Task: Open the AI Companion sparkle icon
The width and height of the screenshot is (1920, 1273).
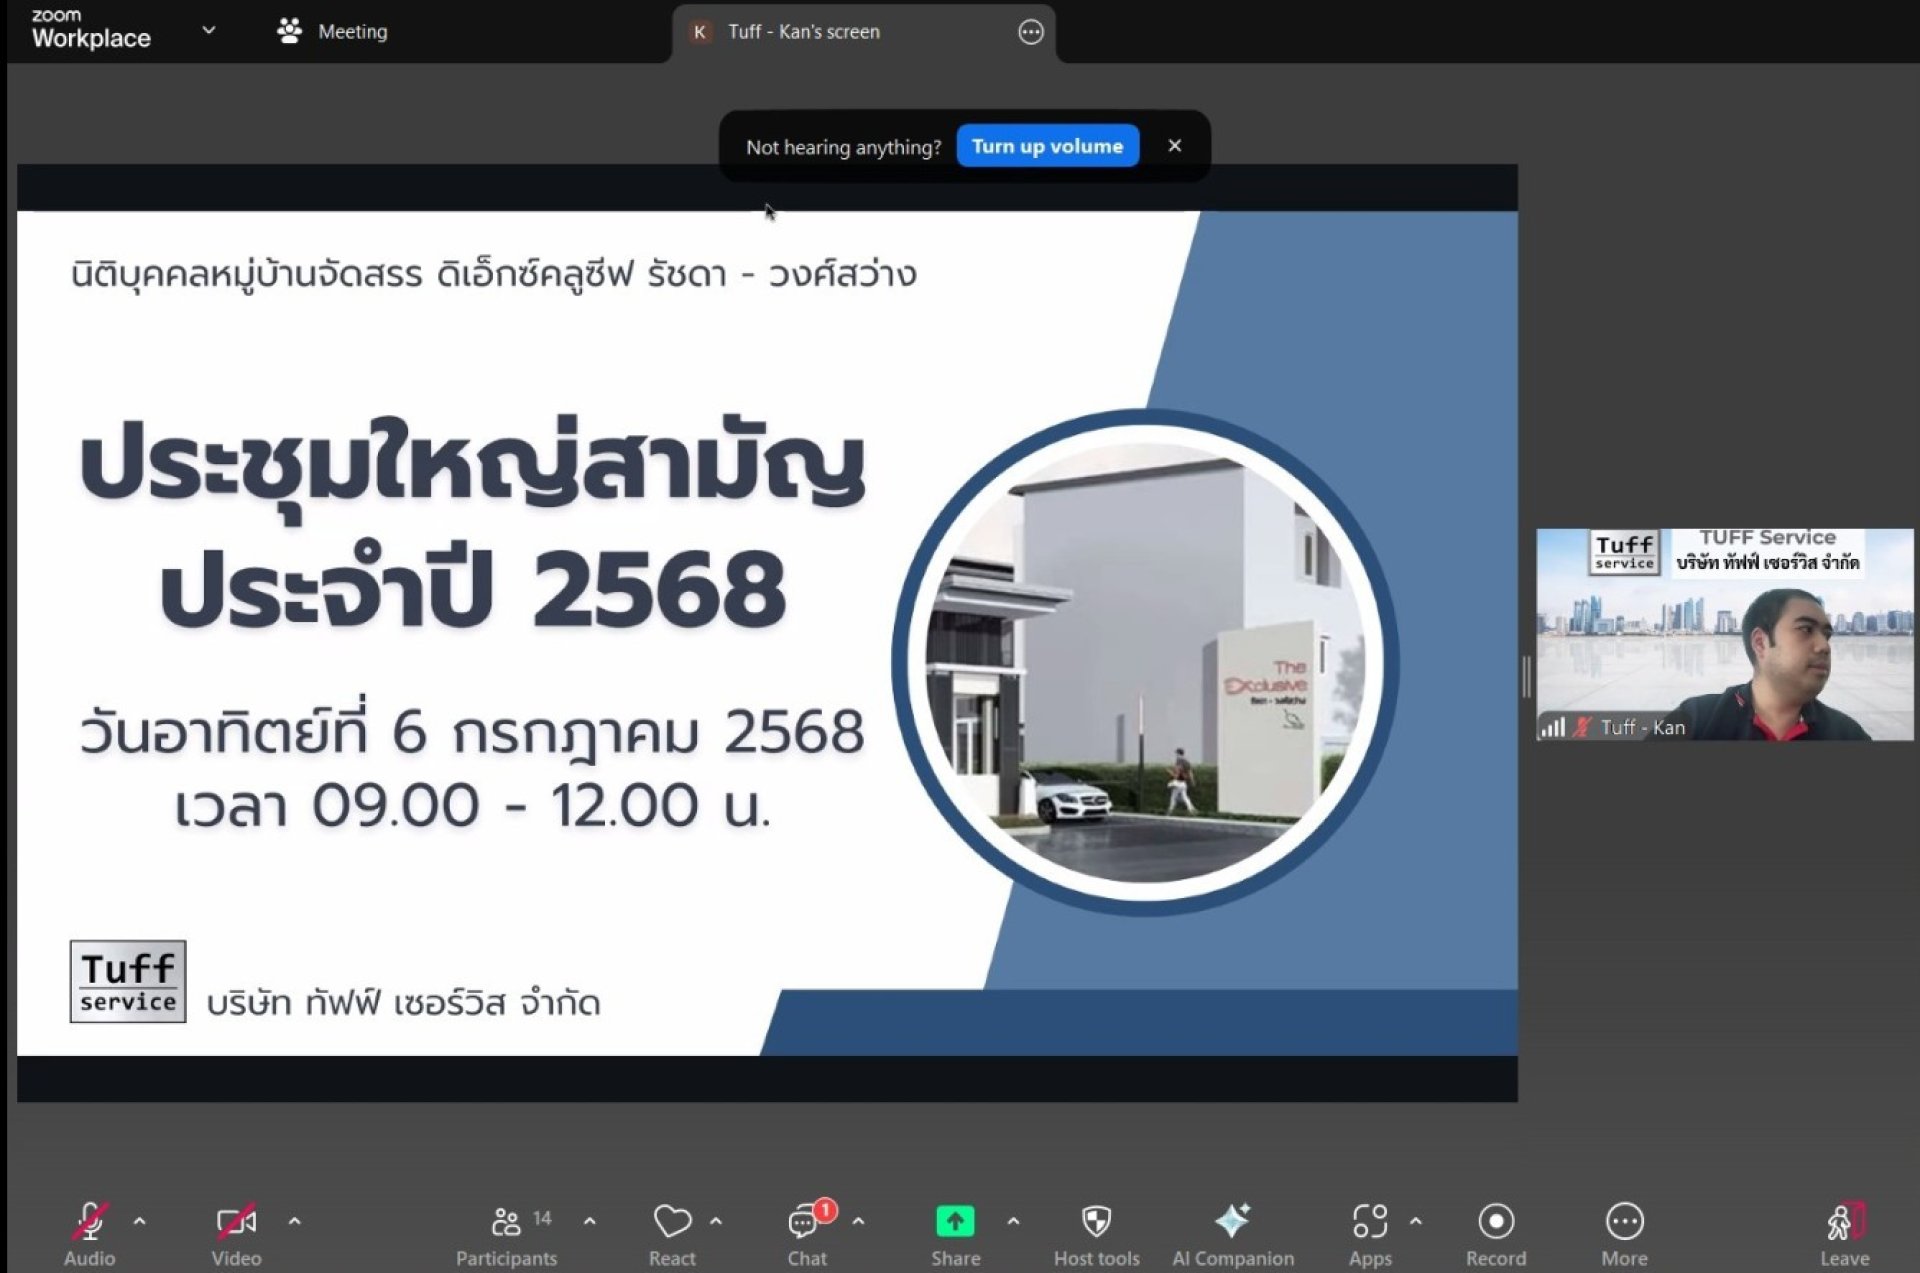Action: pyautogui.click(x=1232, y=1221)
